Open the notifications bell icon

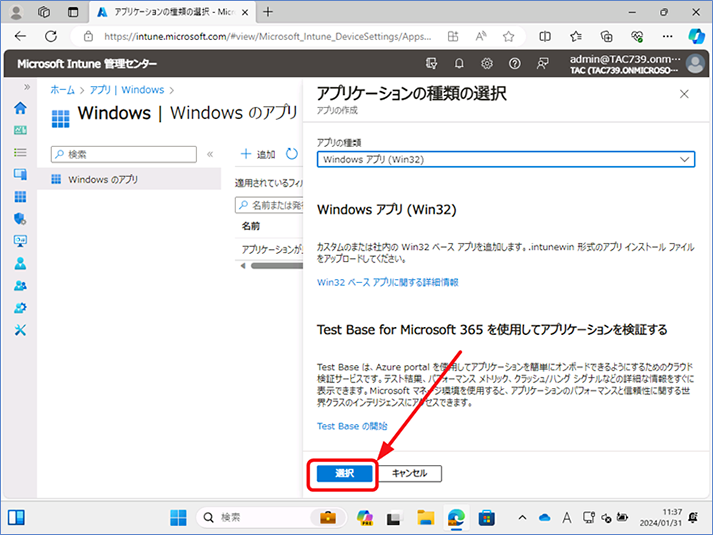pos(459,64)
